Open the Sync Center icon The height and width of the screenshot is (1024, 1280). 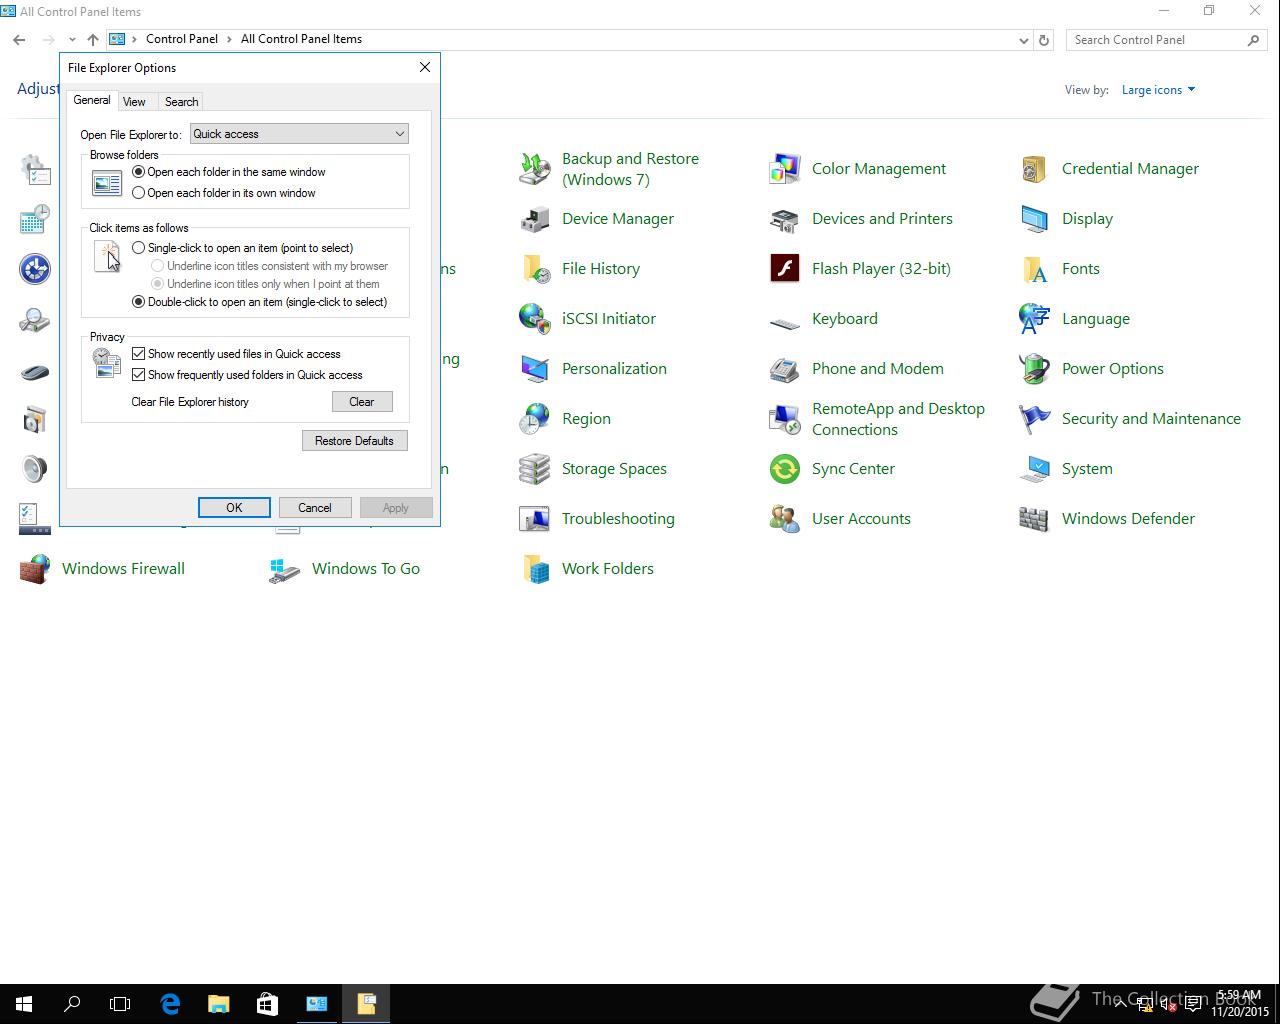coord(785,469)
